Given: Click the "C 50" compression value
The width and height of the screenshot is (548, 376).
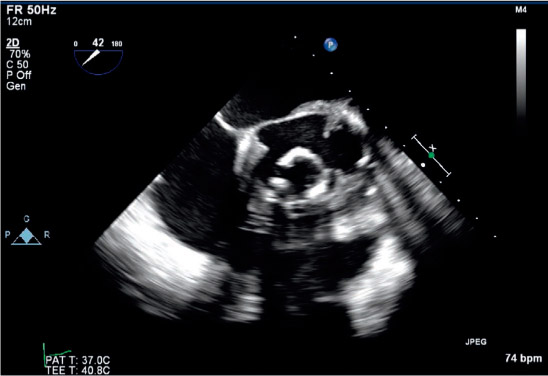Looking at the screenshot, I should coord(17,64).
